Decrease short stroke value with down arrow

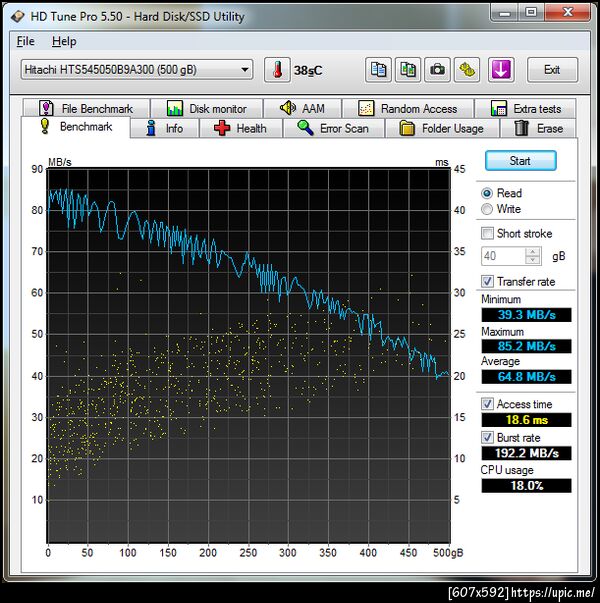coord(533,260)
